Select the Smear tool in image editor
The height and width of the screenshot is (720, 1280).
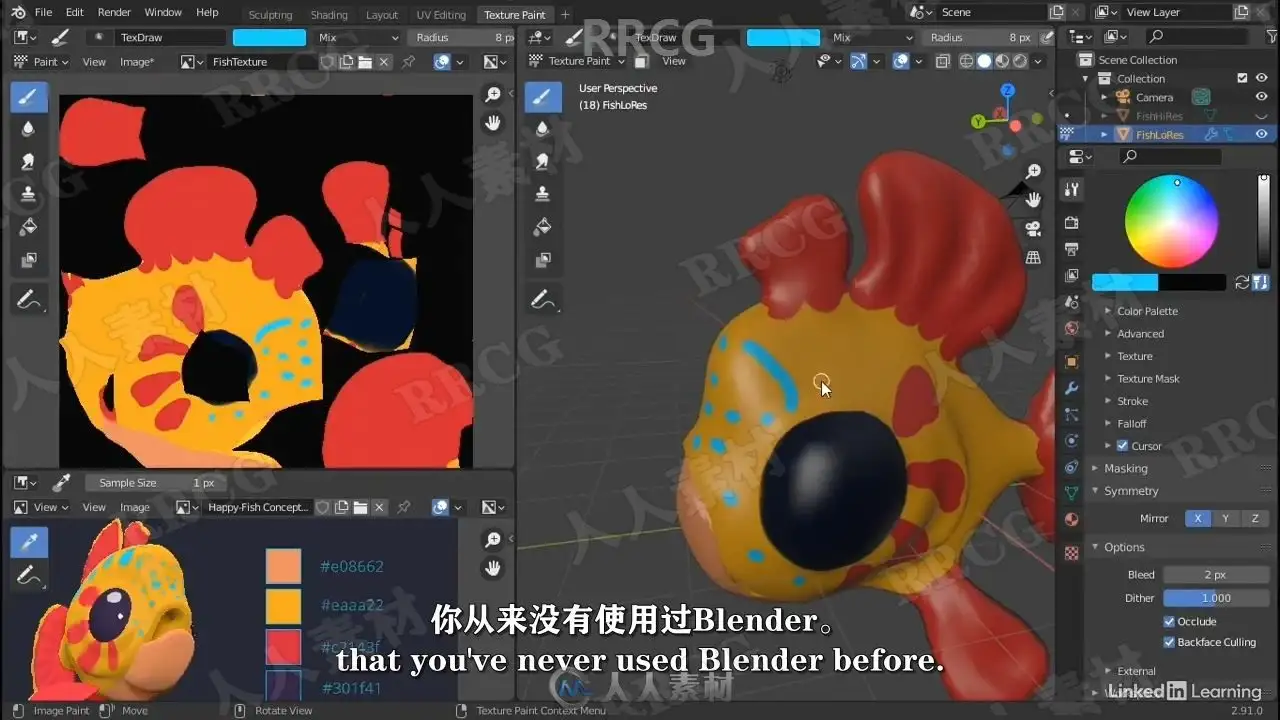coord(28,162)
